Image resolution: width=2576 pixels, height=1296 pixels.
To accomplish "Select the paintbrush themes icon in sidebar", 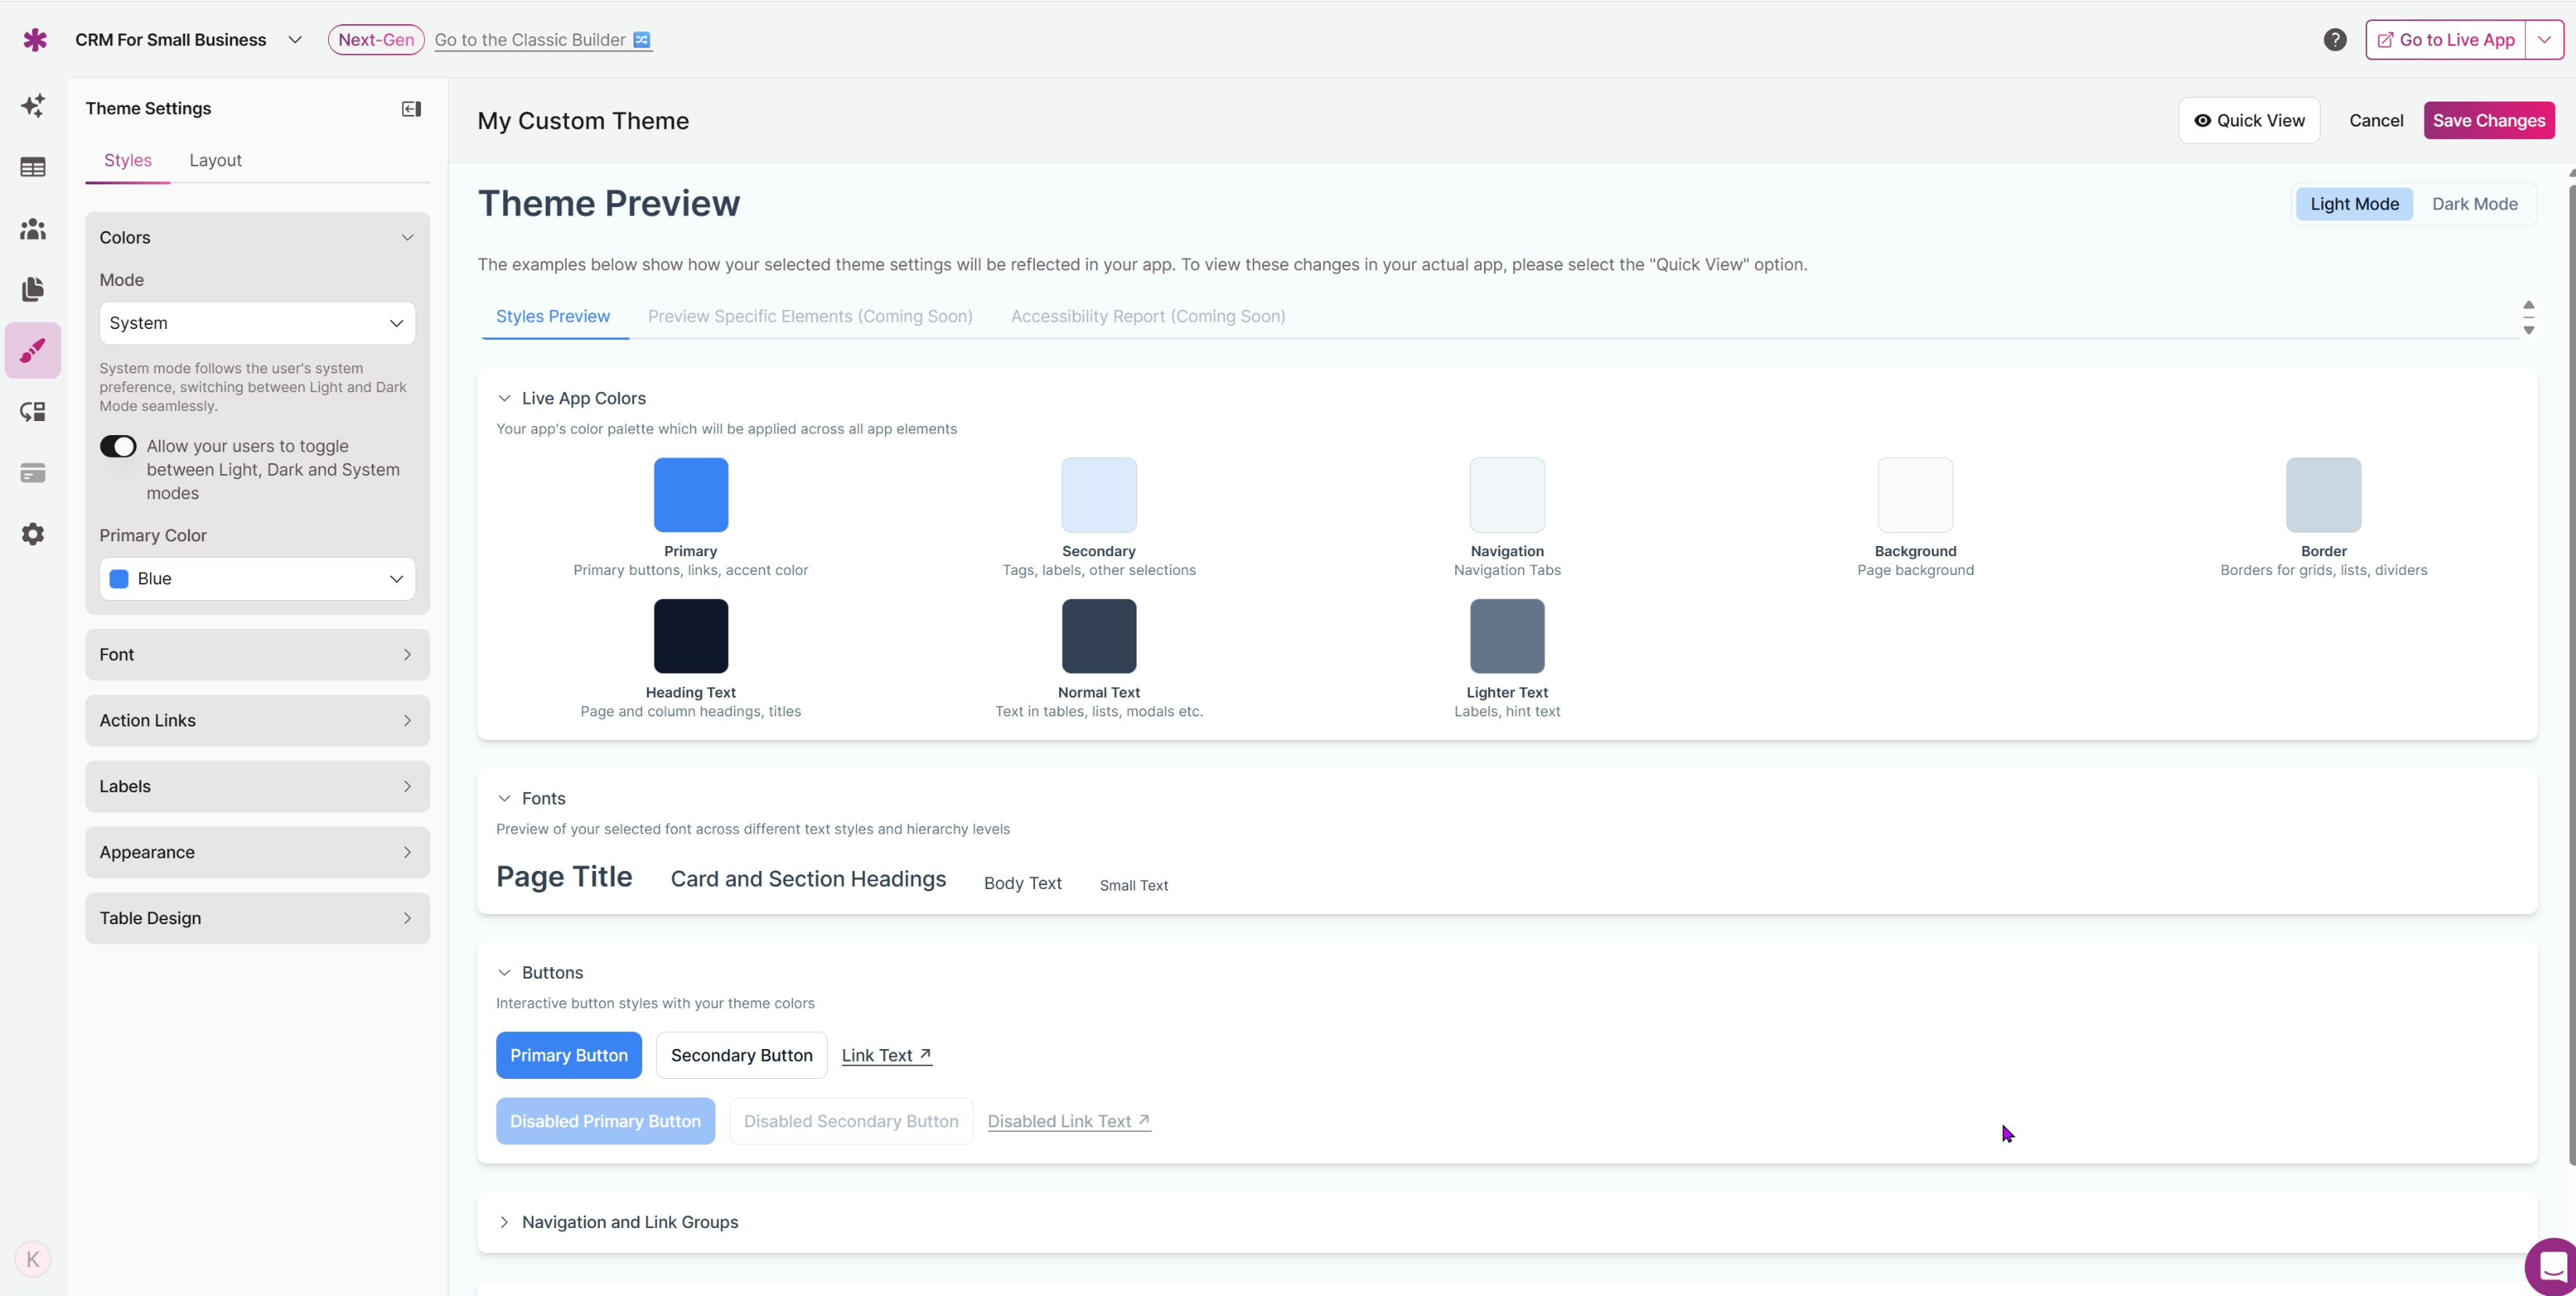I will pyautogui.click(x=33, y=350).
